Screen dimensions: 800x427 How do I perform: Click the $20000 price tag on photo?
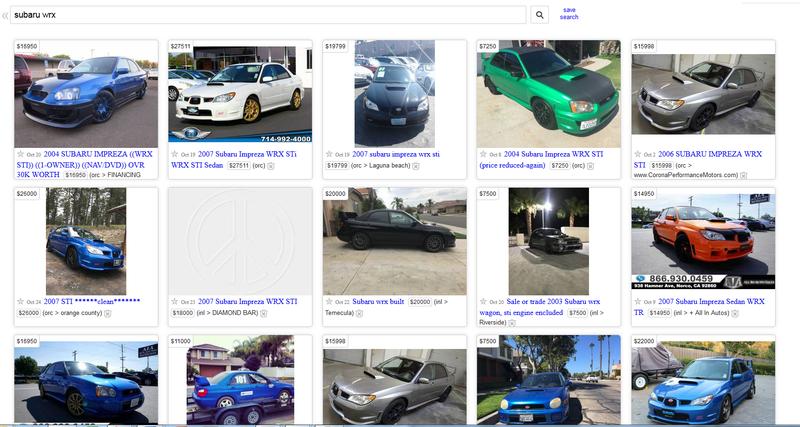coord(336,194)
